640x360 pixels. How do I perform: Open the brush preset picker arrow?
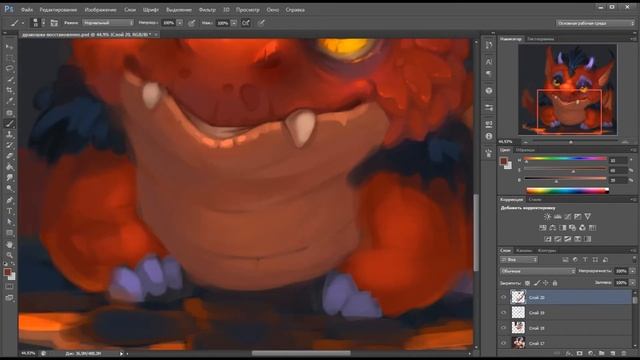tap(43, 23)
